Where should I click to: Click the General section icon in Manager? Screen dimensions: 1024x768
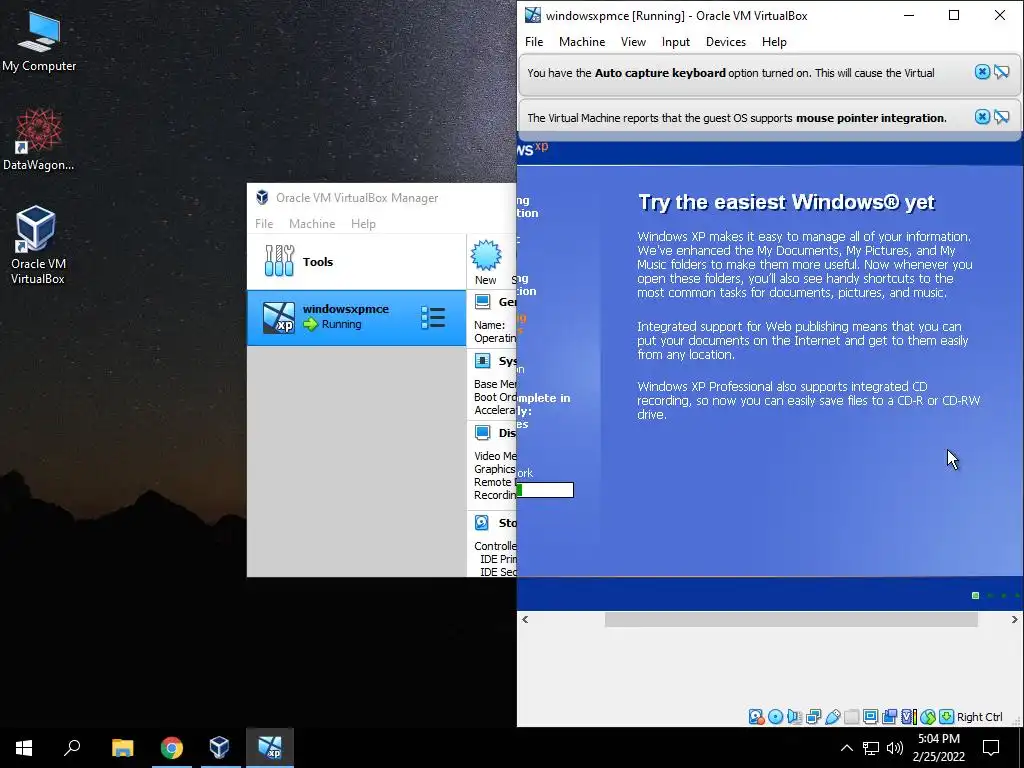pos(483,301)
